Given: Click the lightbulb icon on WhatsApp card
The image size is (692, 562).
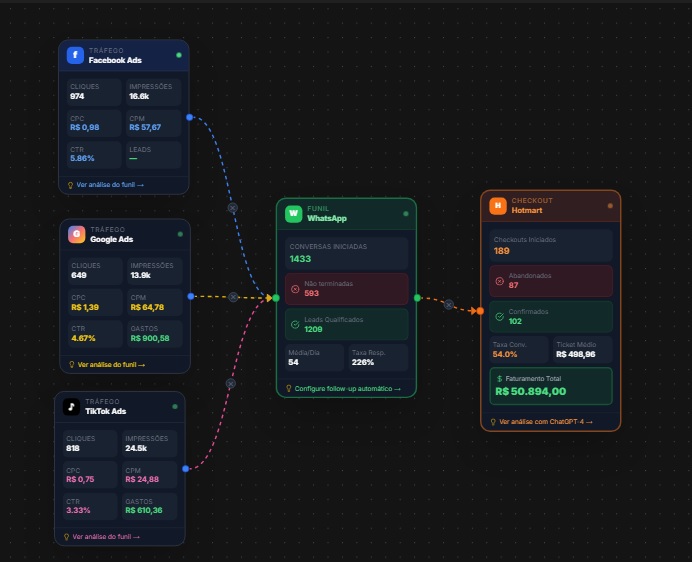Looking at the screenshot, I should click(289, 388).
